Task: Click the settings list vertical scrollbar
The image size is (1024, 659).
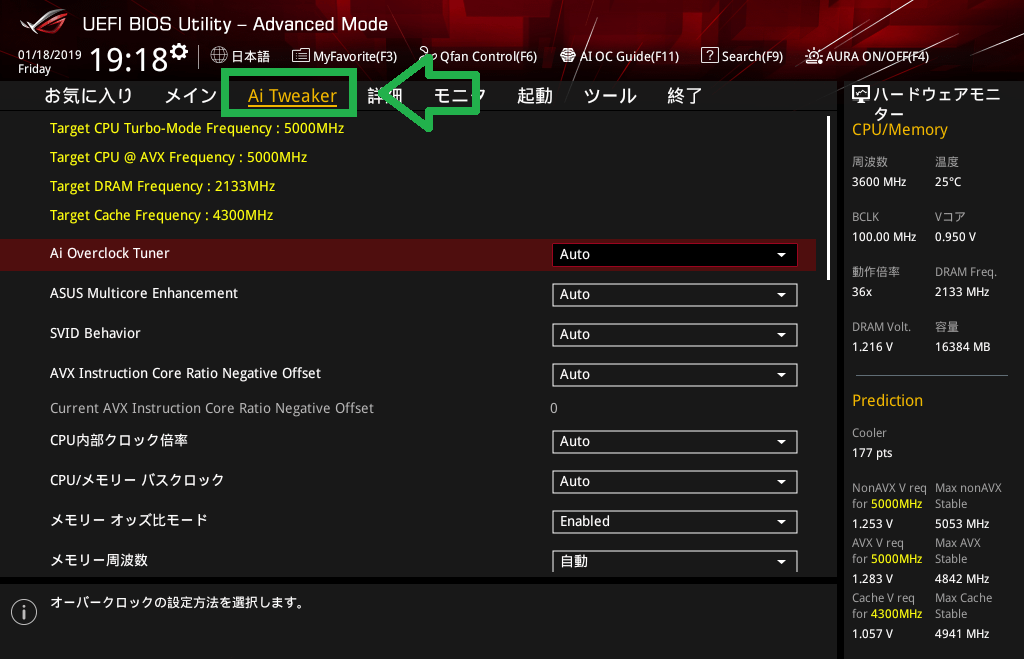Action: click(828, 199)
